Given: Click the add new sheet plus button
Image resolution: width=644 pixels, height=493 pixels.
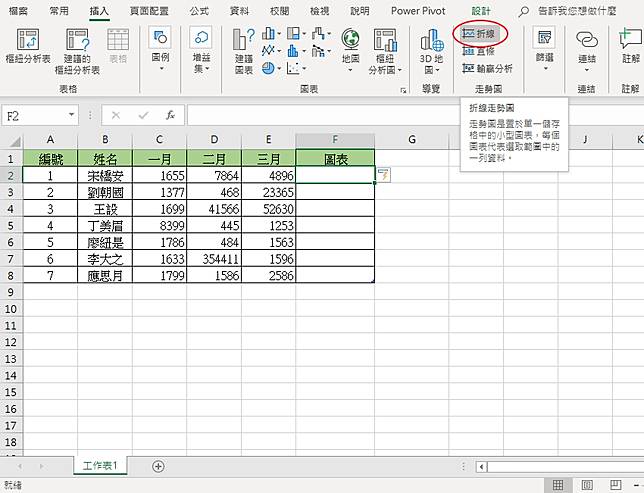Looking at the screenshot, I should [x=158, y=466].
